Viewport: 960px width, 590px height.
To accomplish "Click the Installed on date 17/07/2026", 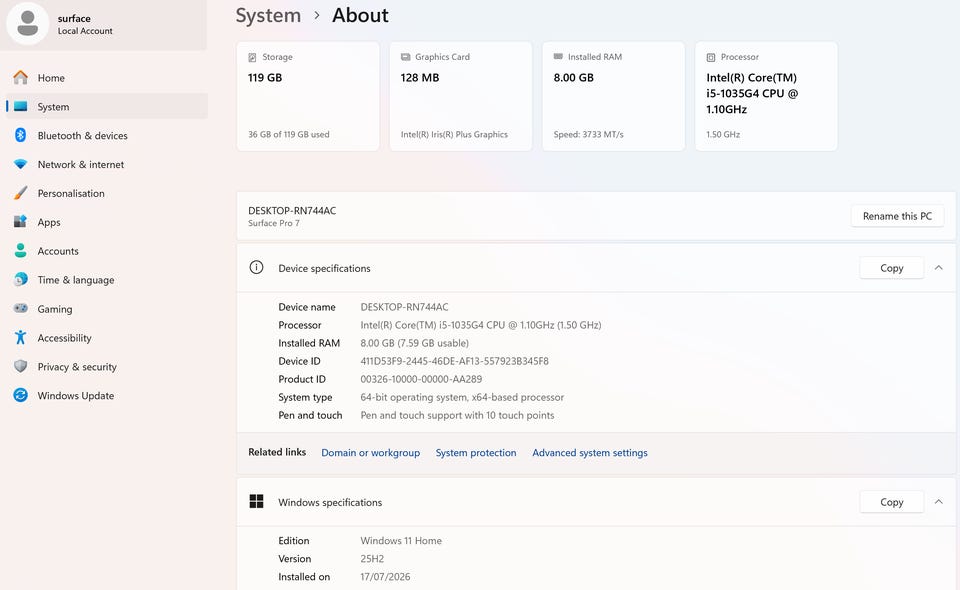I will click(385, 577).
